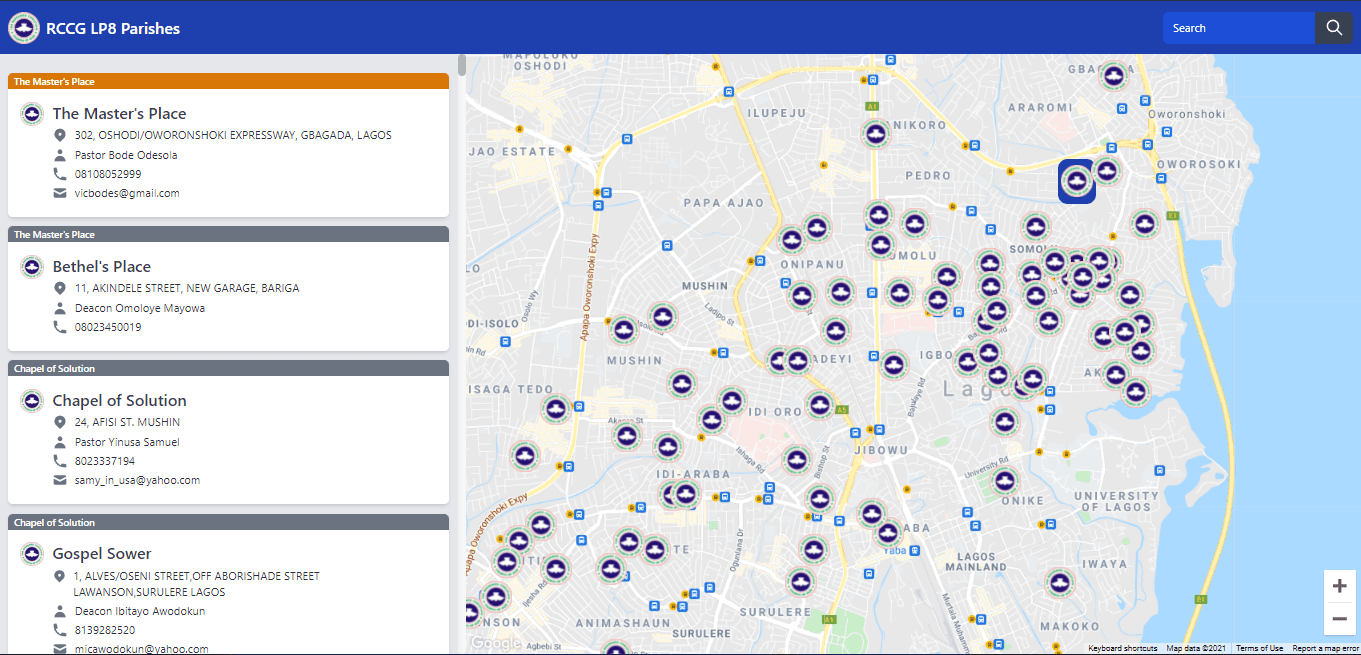Click the orange The Master's Place header
This screenshot has width=1361, height=655.
tap(228, 81)
